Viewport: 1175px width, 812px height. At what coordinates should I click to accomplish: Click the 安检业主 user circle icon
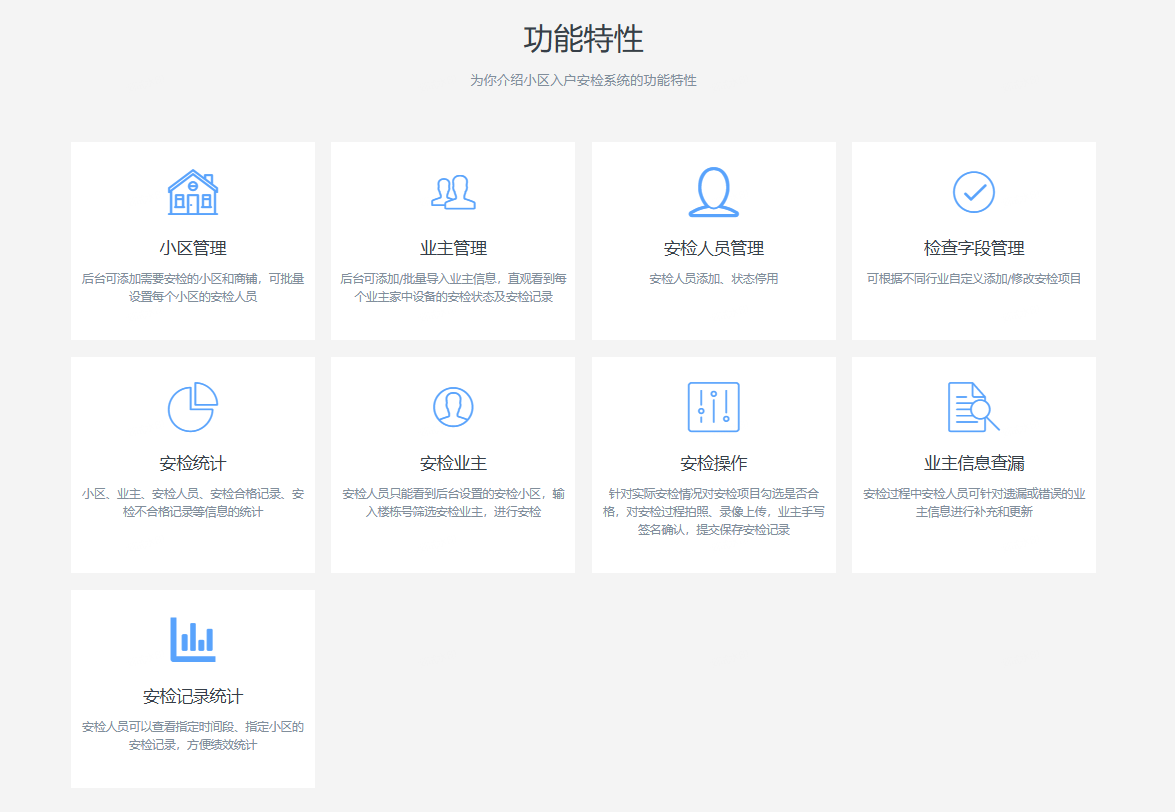[x=453, y=406]
